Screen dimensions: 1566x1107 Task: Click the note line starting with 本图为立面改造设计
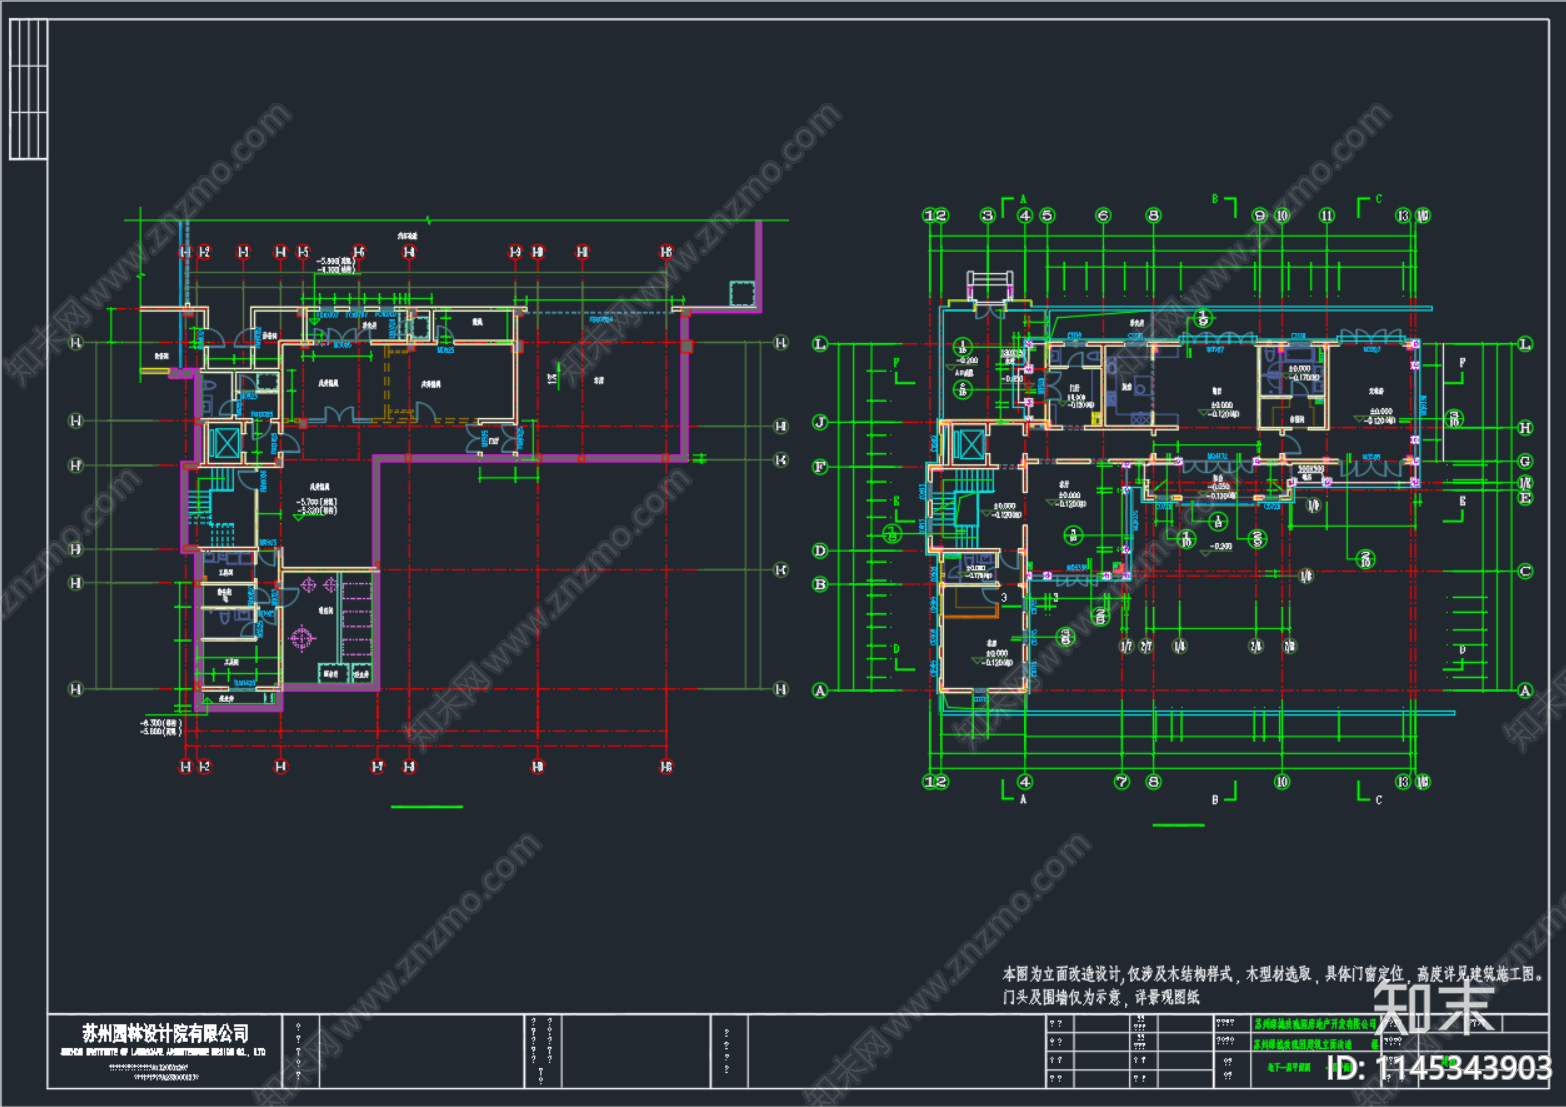pos(1274,974)
